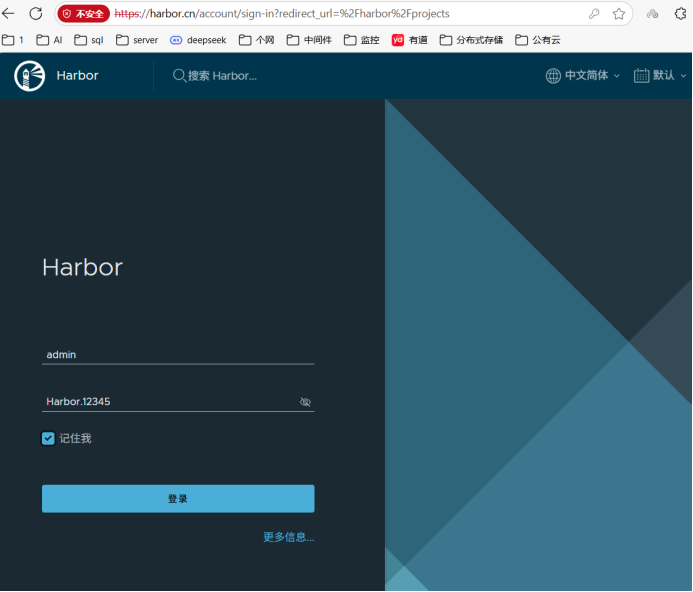Open the 监控 bookmarks folder
The image size is (693, 592).
point(362,40)
